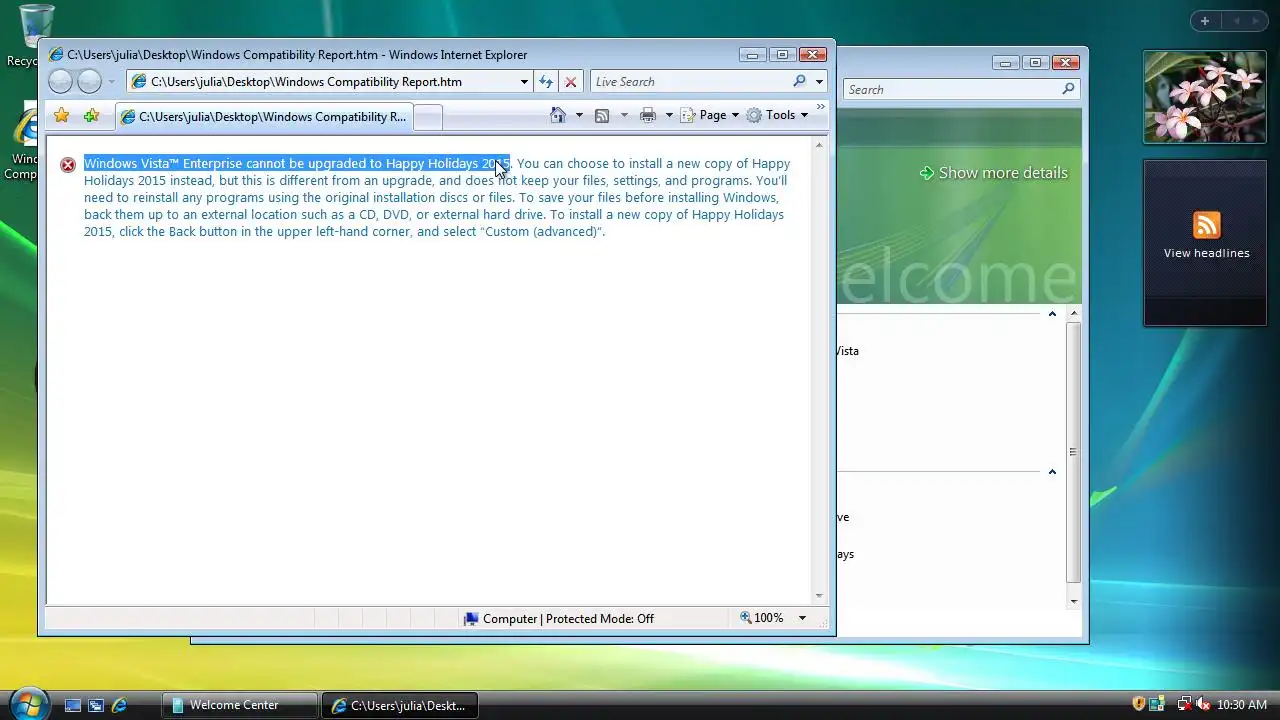
Task: Open the search provider options dropdown
Action: coord(819,82)
